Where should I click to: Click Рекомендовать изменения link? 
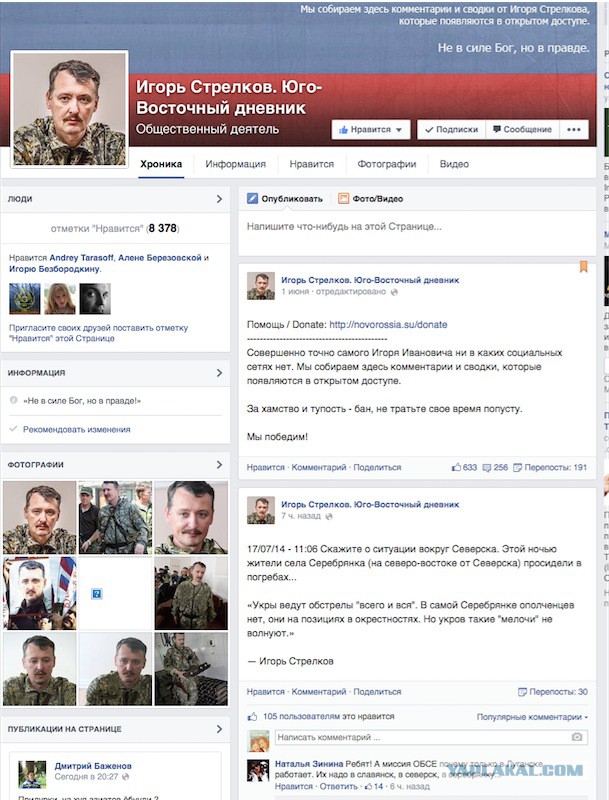pyautogui.click(x=77, y=430)
